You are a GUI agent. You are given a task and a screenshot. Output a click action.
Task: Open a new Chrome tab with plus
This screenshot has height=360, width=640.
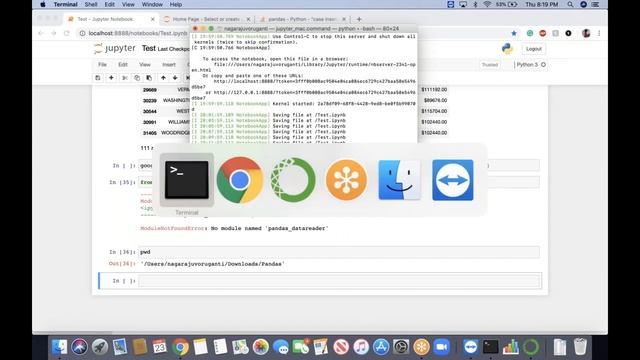click(x=359, y=19)
